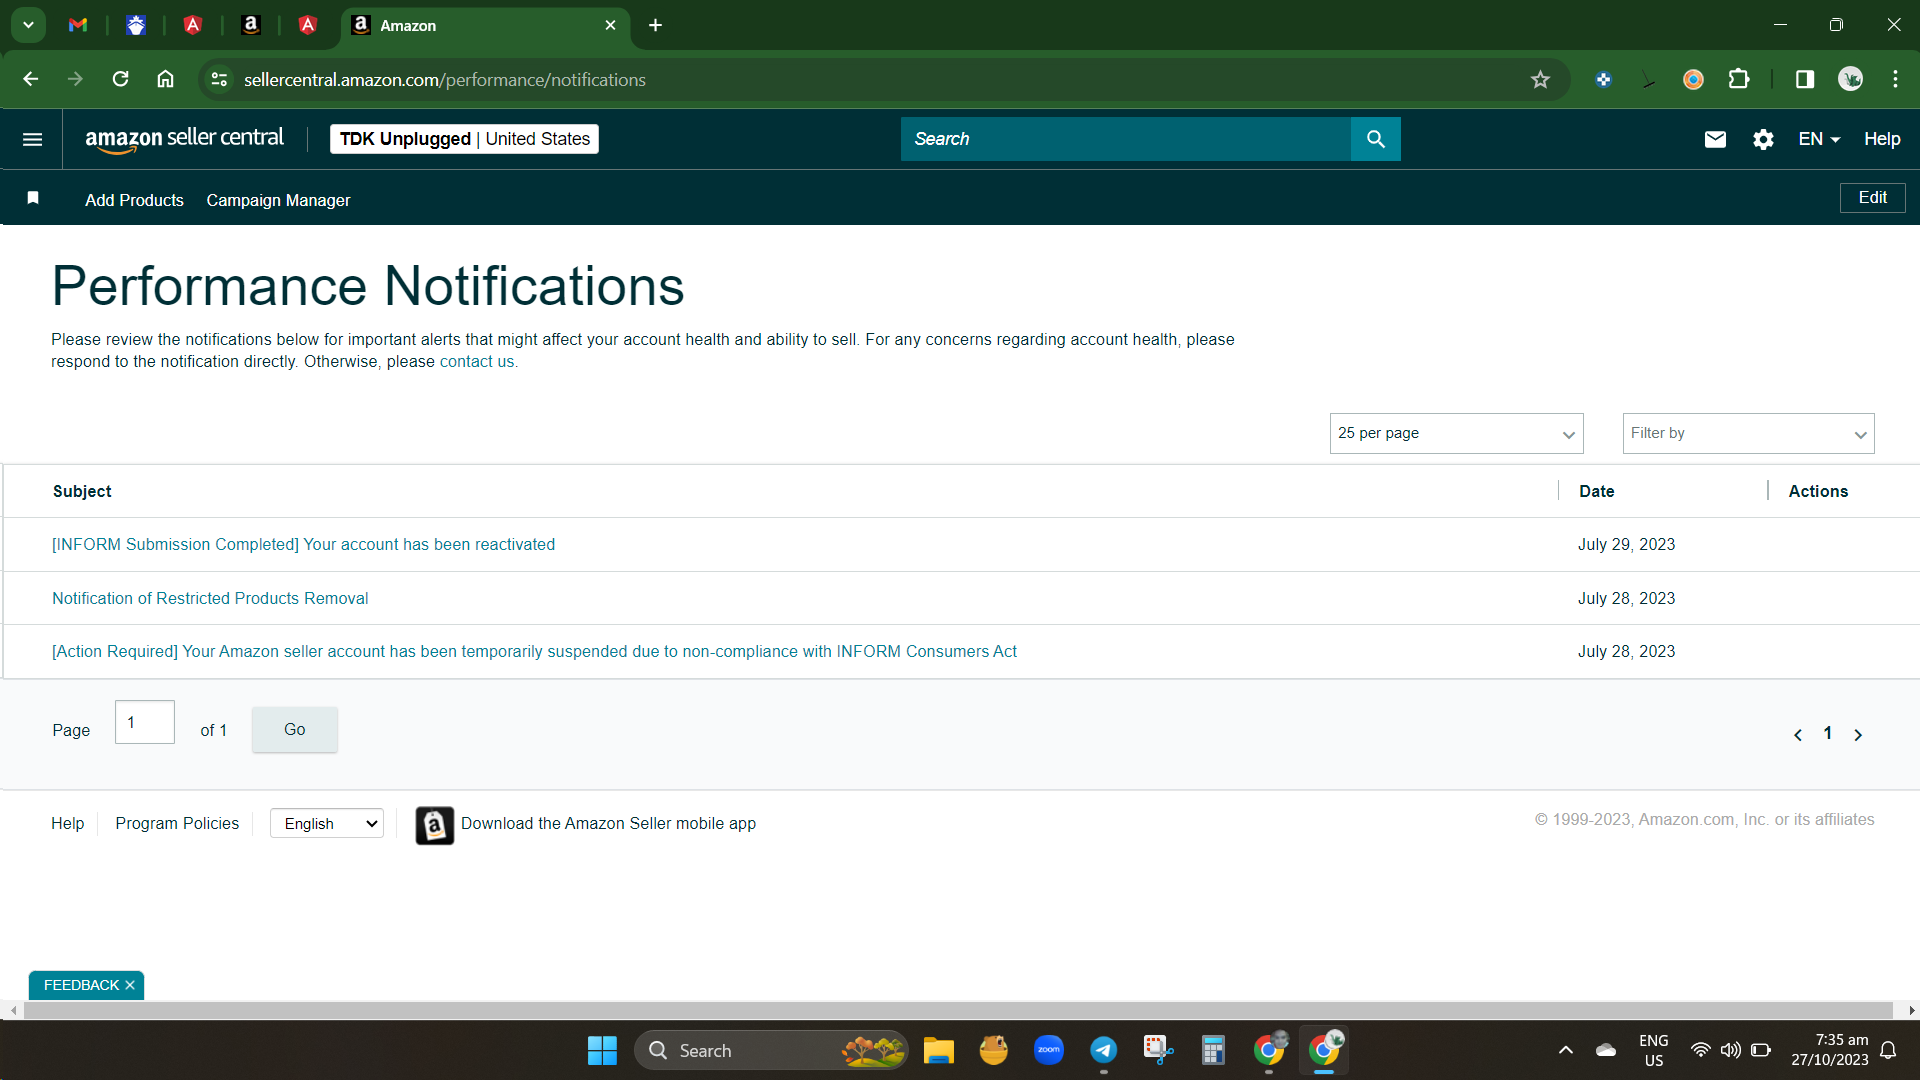Expand the tab search dropdown arrow

[x=28, y=25]
